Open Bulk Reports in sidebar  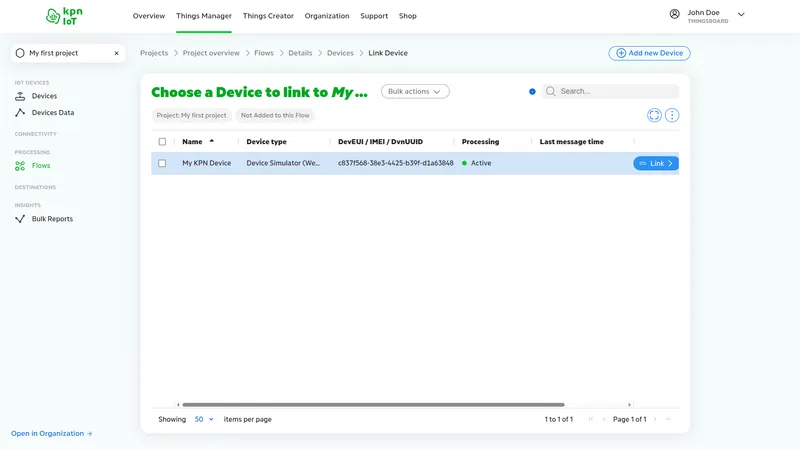(52, 219)
